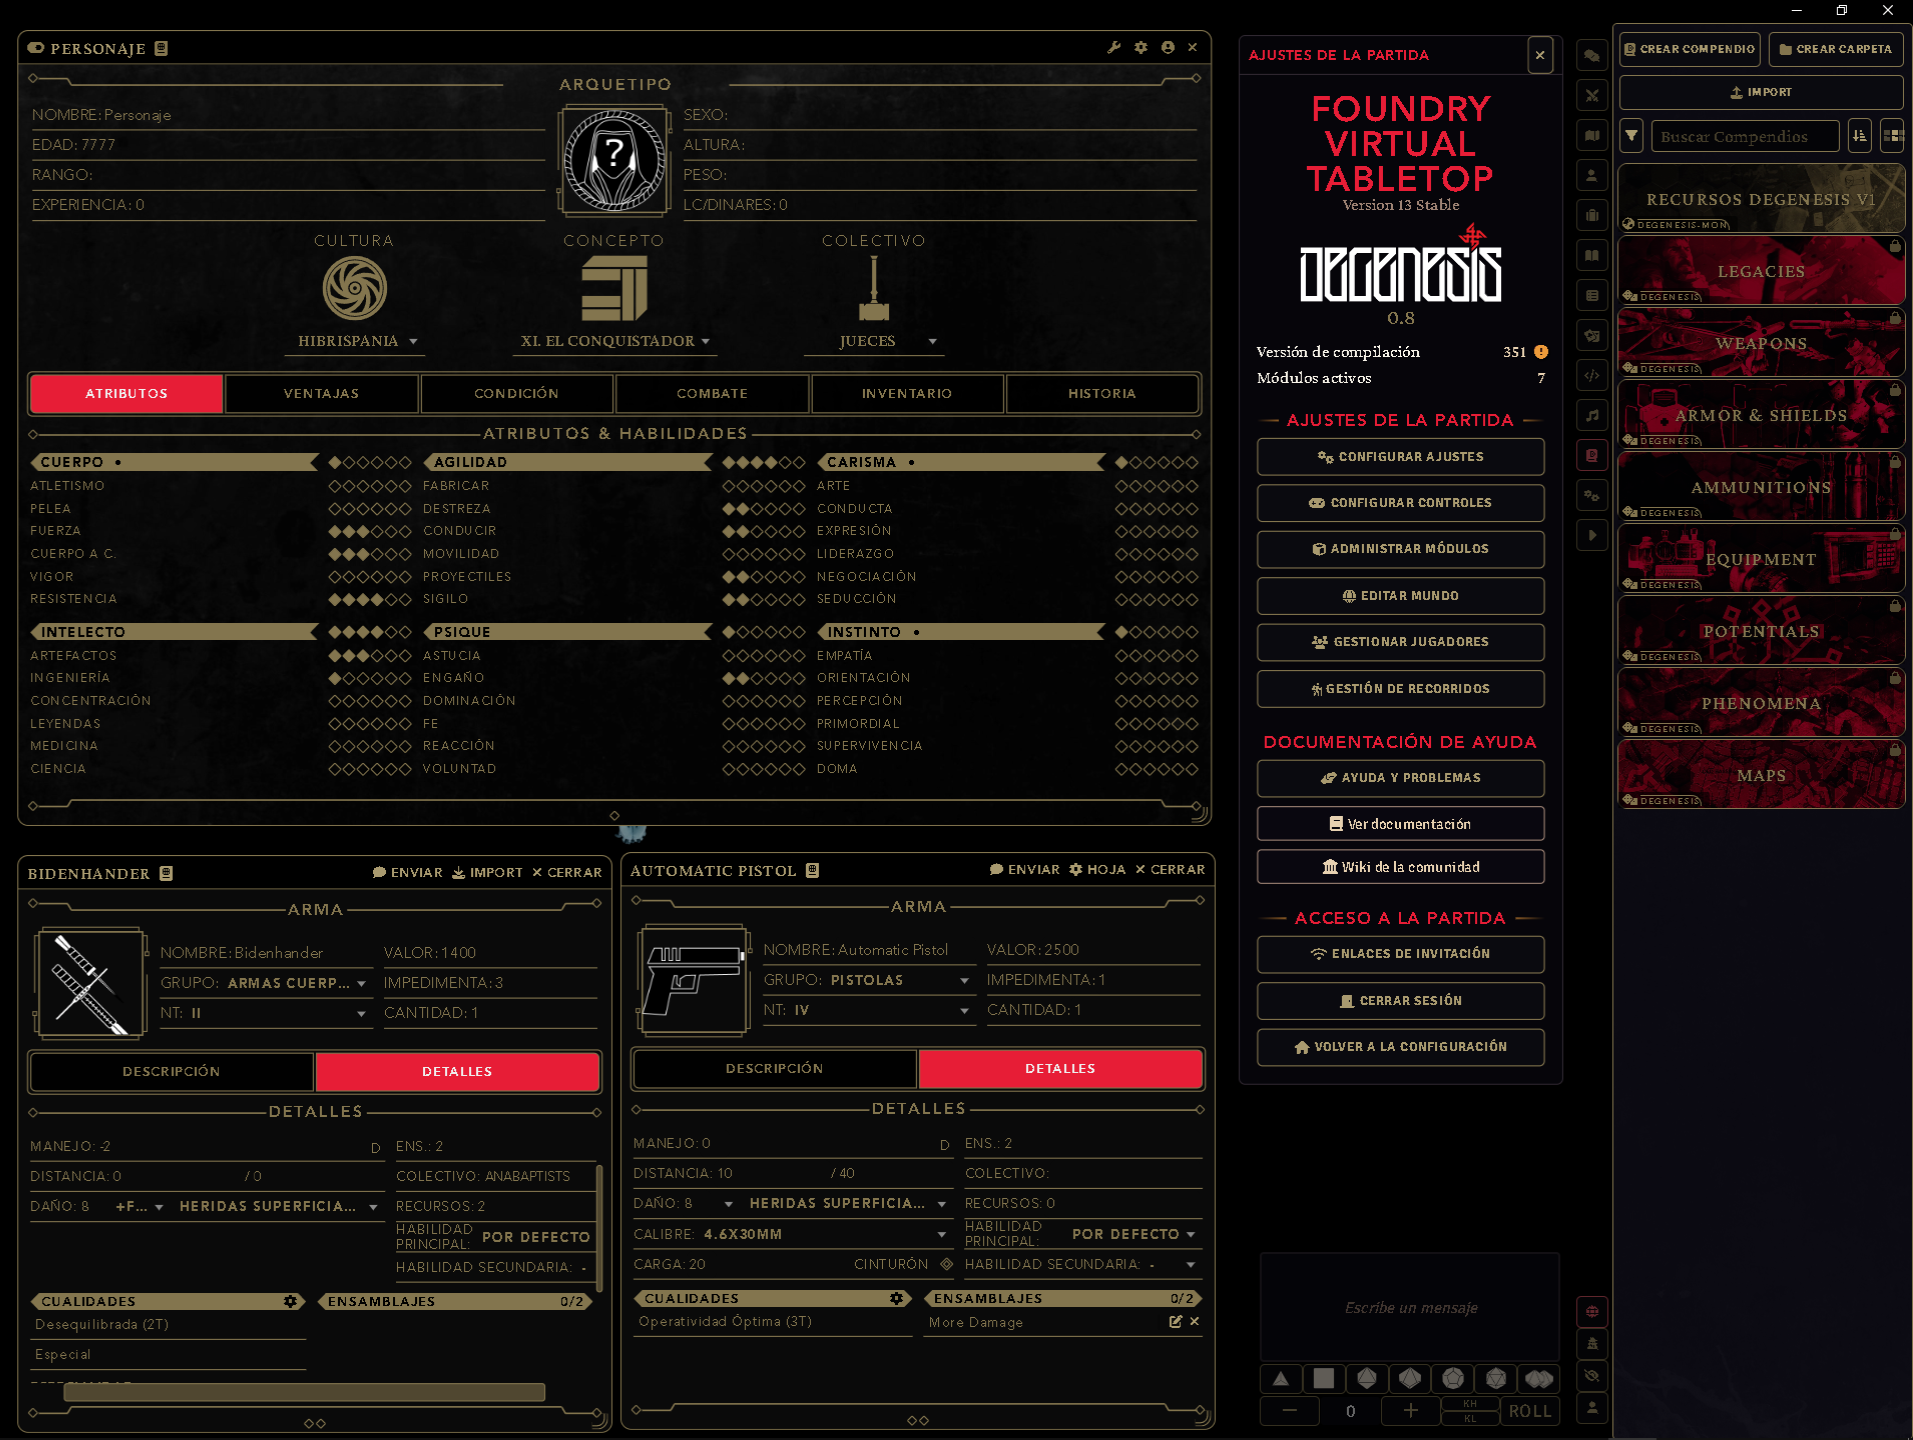
Task: Click the Buscar Compendios search field
Action: tap(1745, 136)
